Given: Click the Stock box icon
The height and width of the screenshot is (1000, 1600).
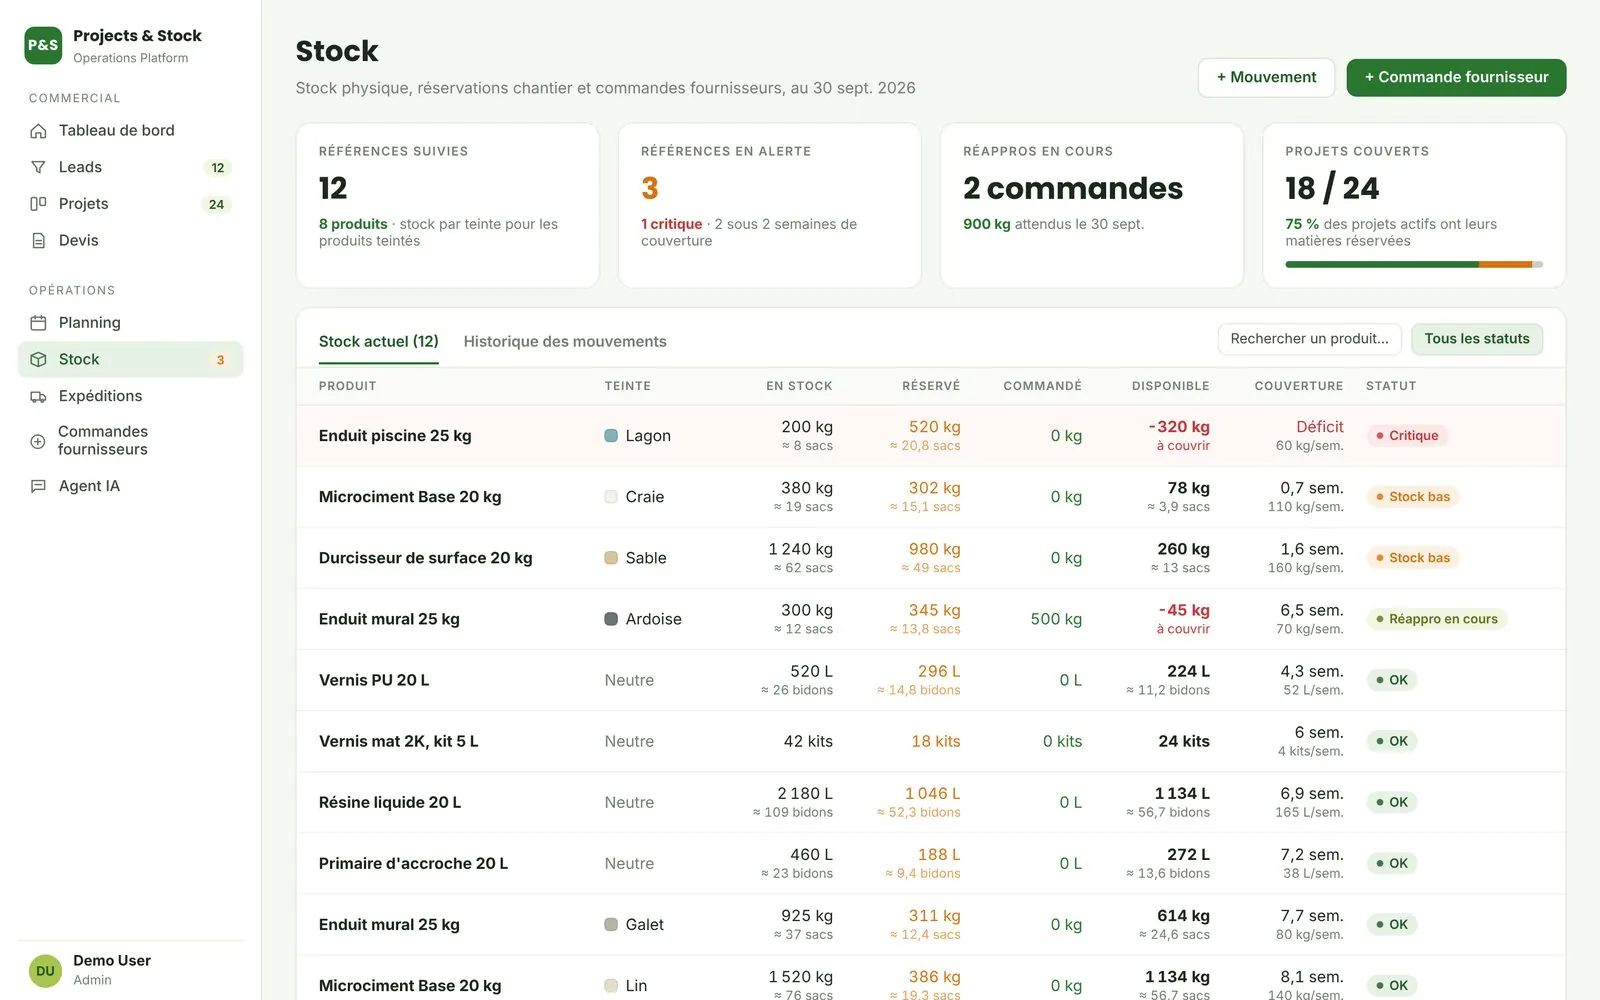Looking at the screenshot, I should coord(38,360).
